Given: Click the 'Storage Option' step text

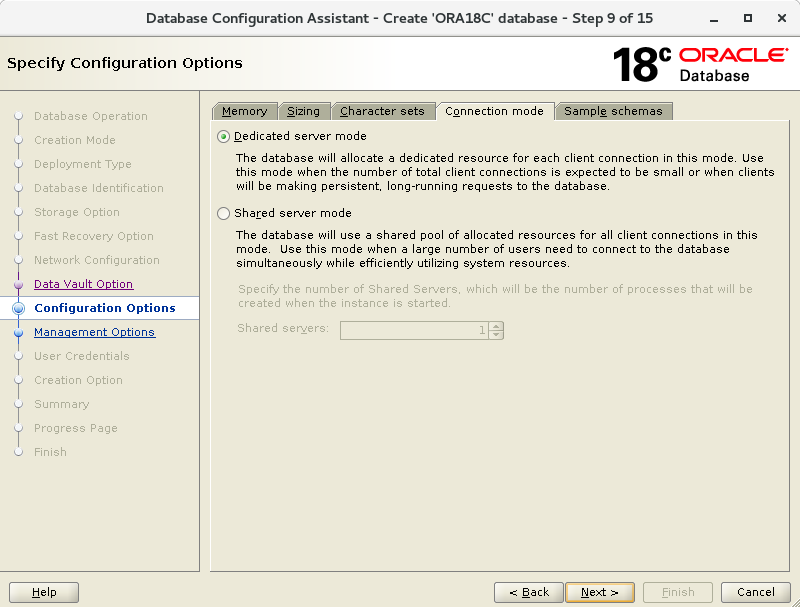Looking at the screenshot, I should (x=77, y=212).
